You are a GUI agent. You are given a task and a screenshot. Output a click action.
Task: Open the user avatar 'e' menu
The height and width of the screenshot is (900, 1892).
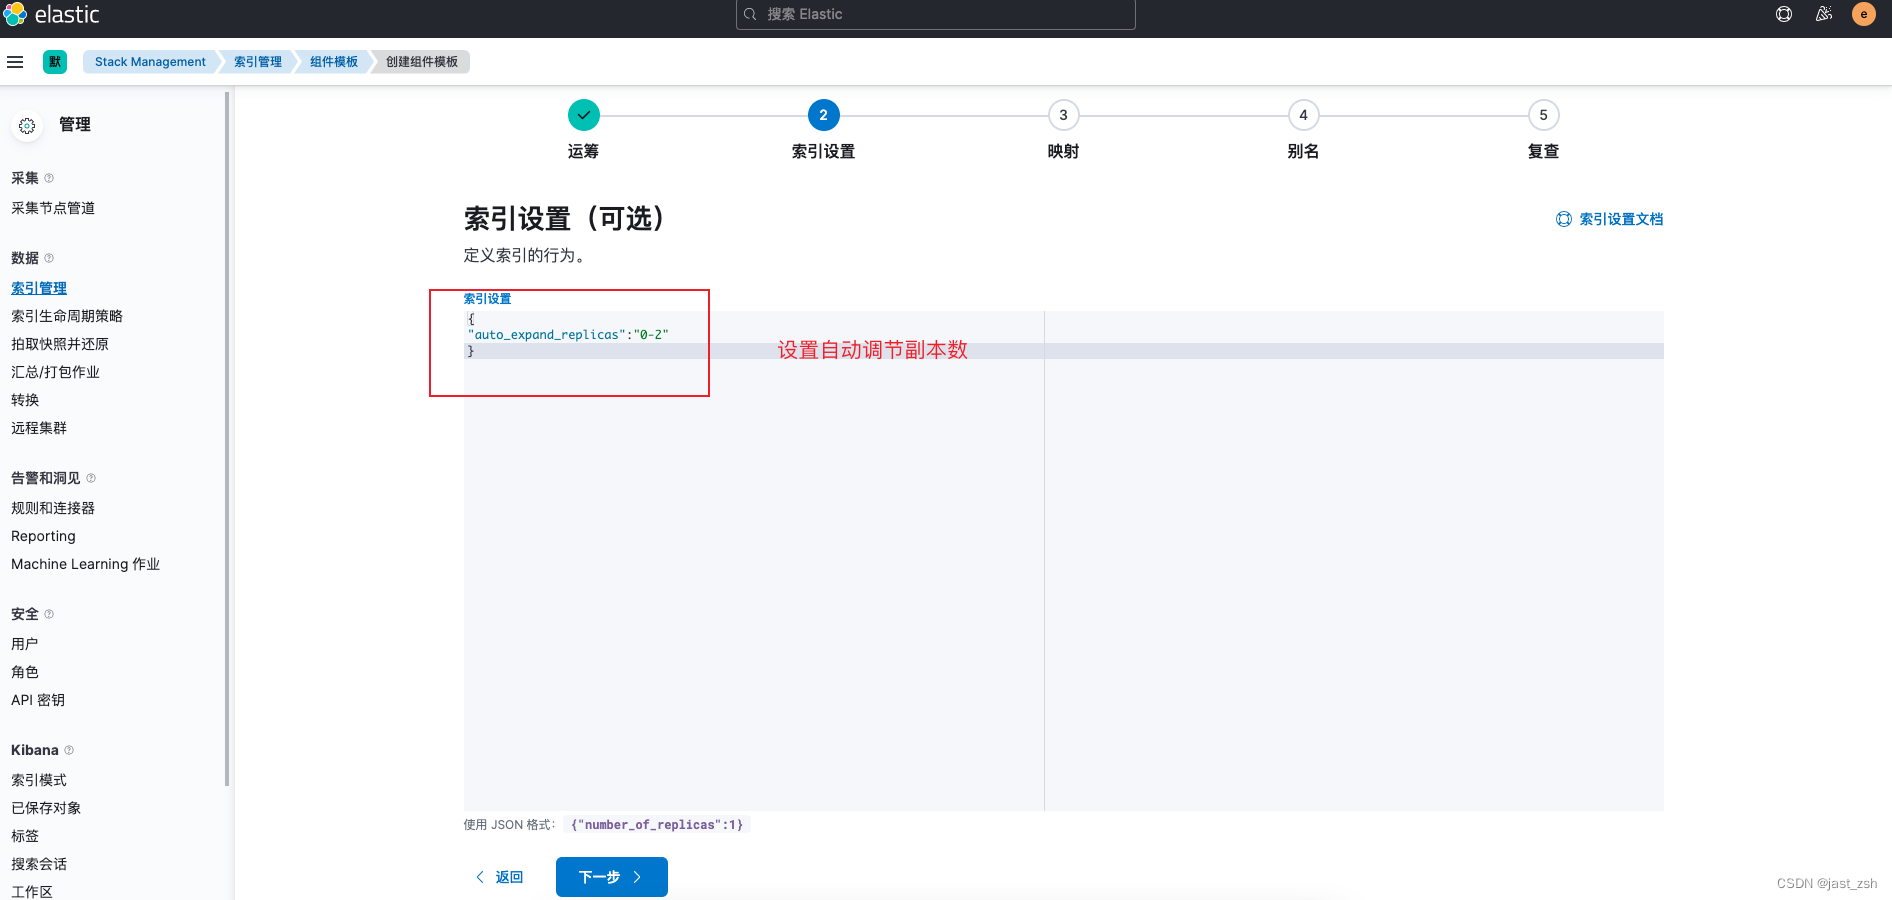click(1864, 14)
